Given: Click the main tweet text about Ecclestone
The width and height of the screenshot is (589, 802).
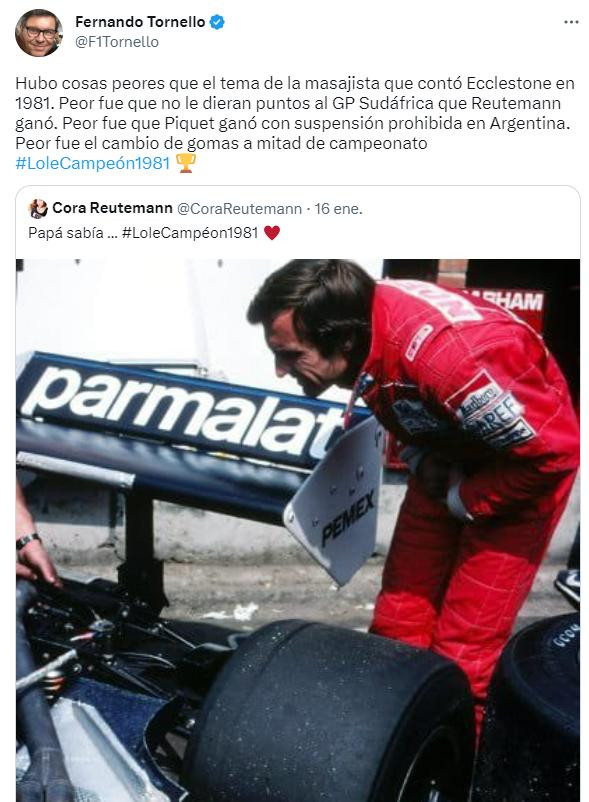Looking at the screenshot, I should [x=295, y=113].
